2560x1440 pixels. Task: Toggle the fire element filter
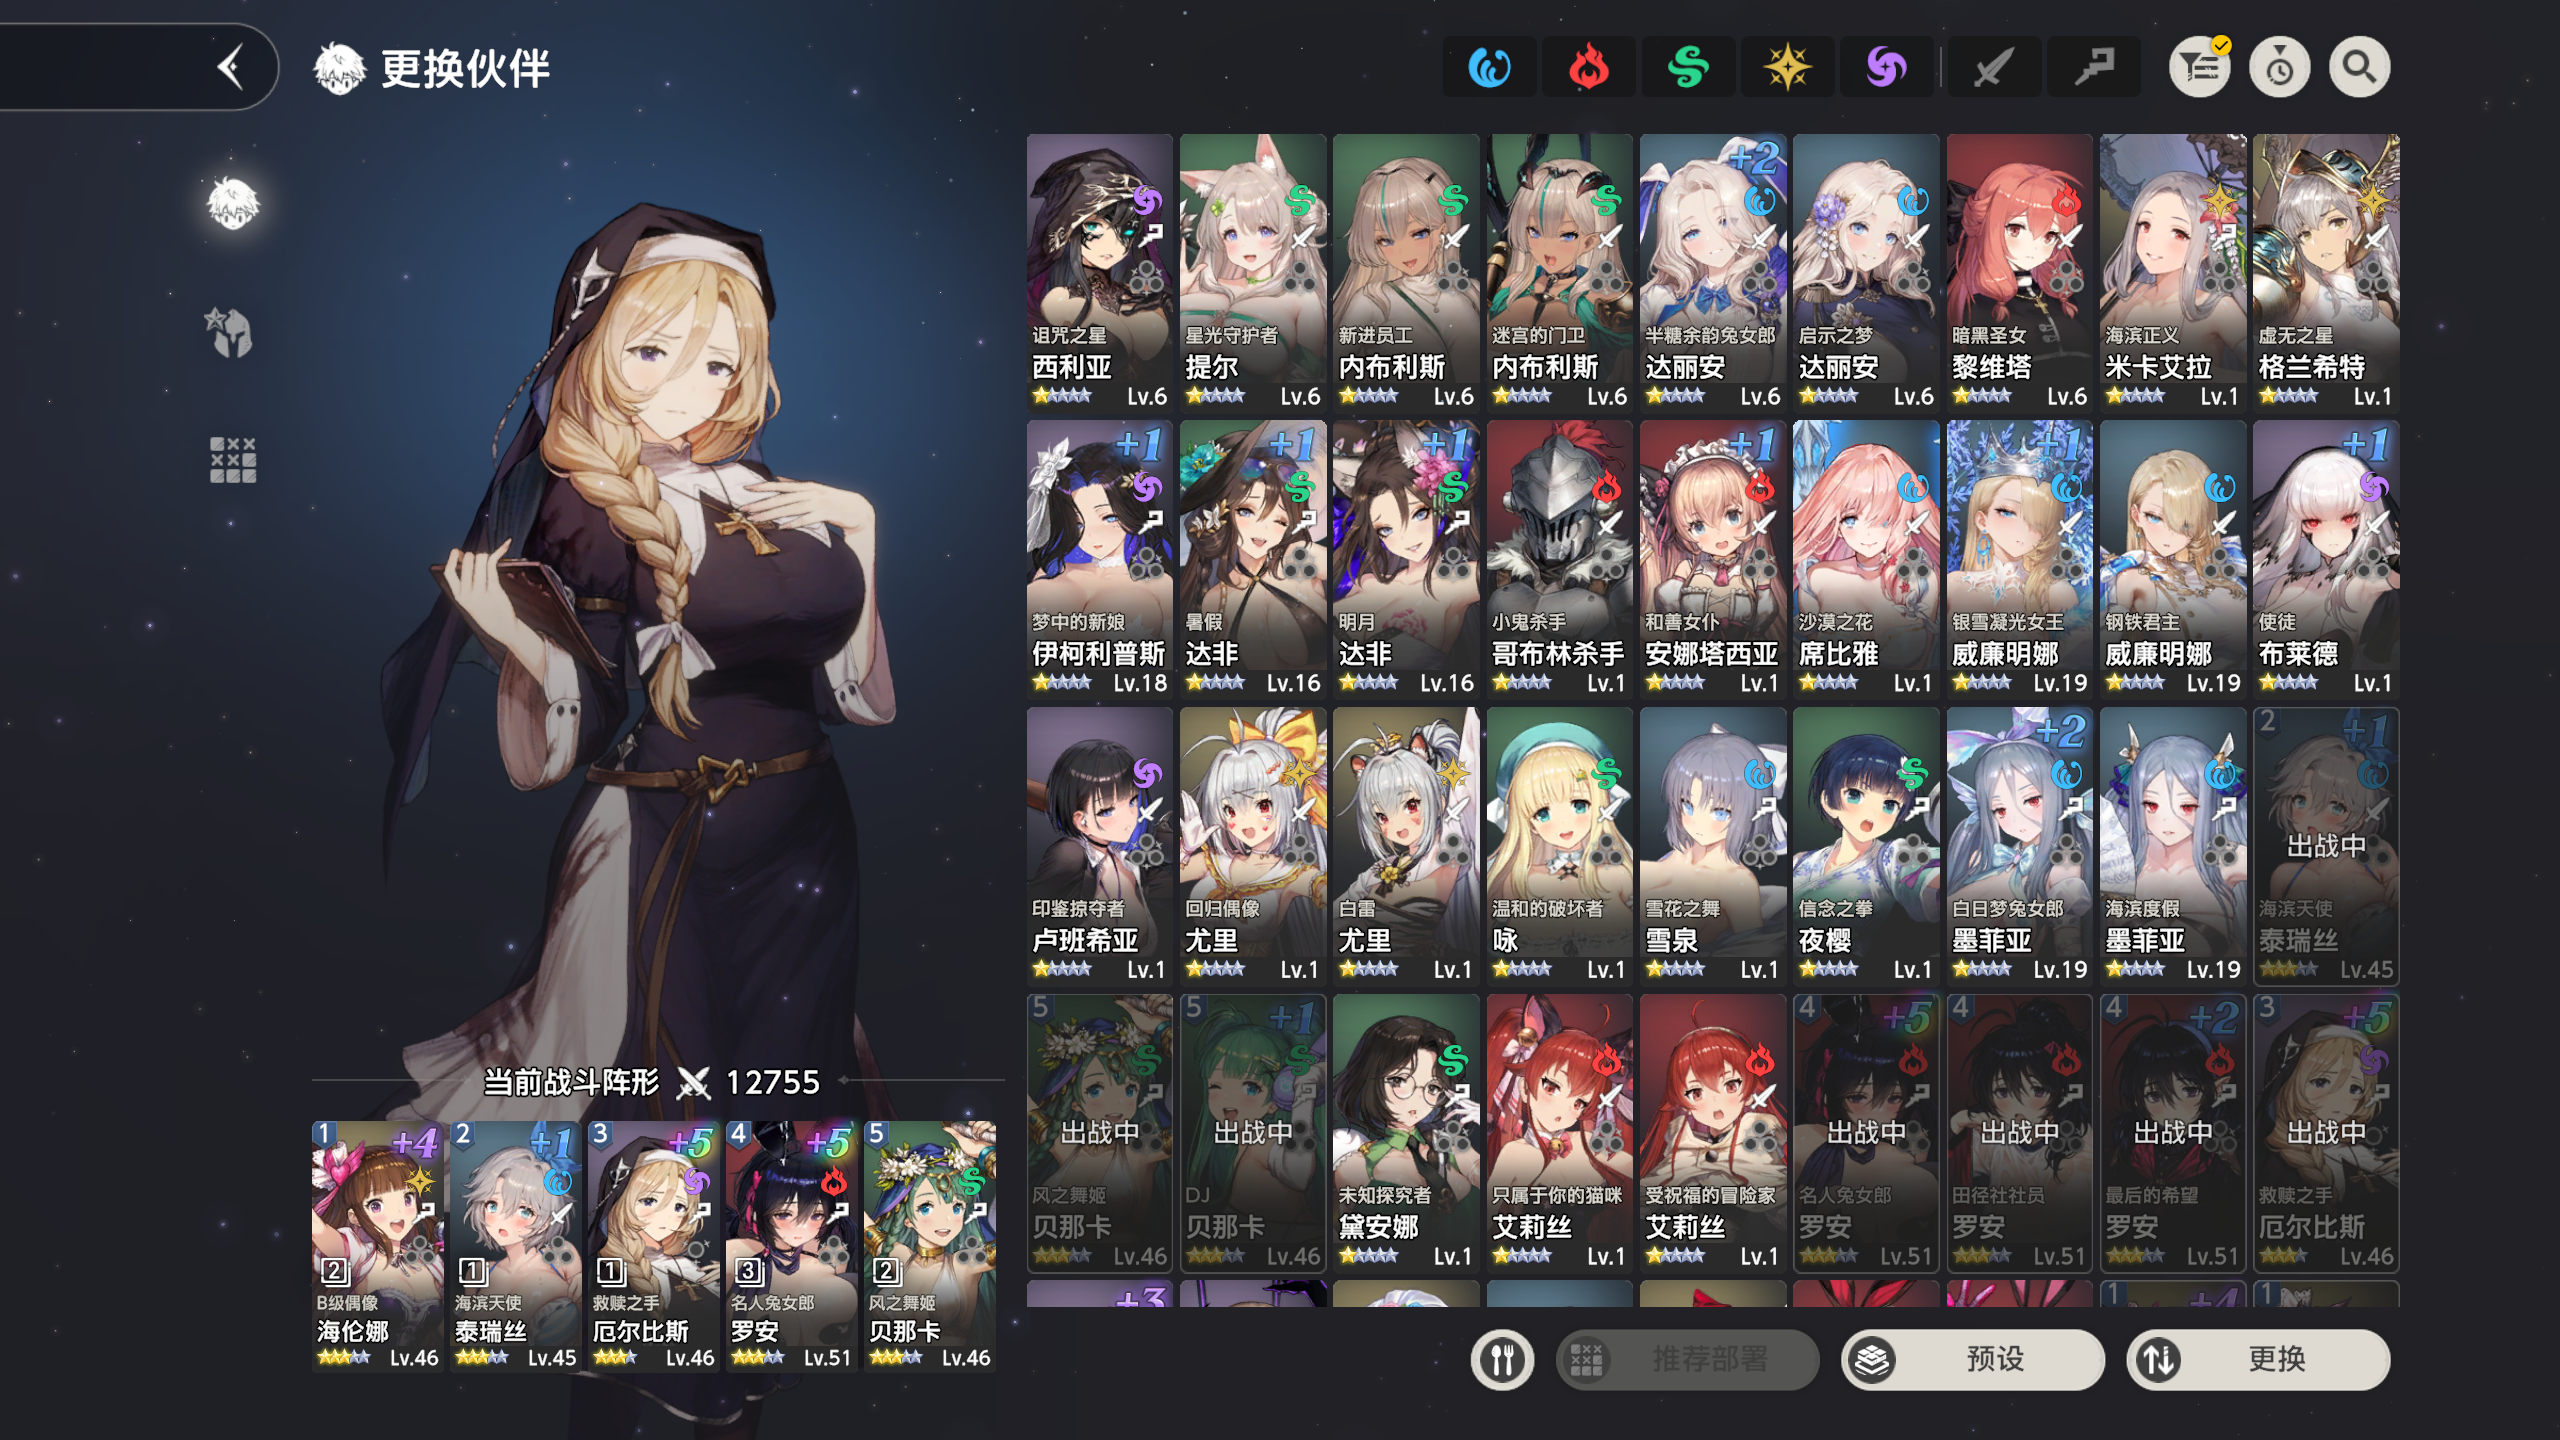click(1588, 68)
